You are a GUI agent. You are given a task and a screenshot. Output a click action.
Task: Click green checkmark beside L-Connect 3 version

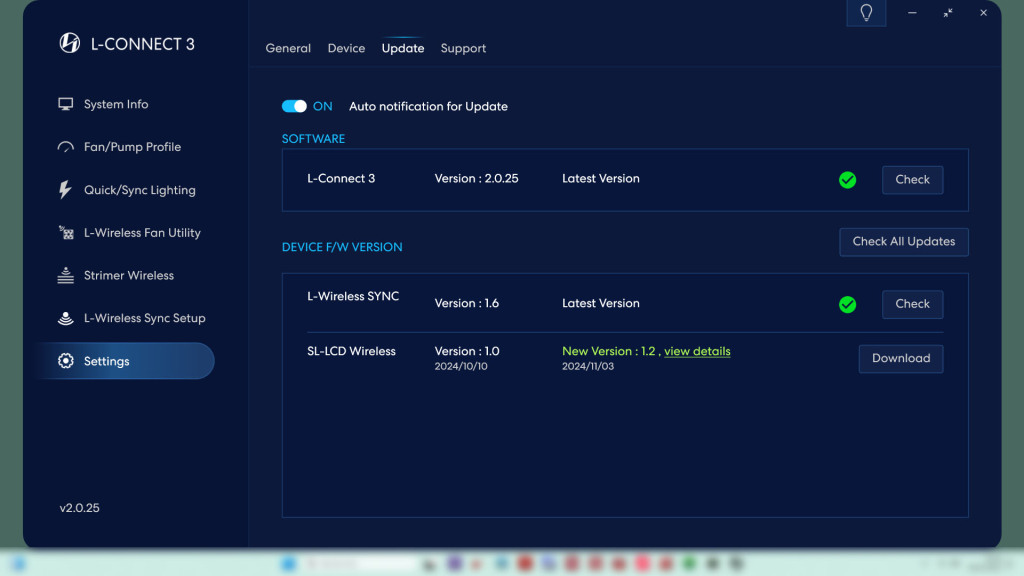click(847, 180)
